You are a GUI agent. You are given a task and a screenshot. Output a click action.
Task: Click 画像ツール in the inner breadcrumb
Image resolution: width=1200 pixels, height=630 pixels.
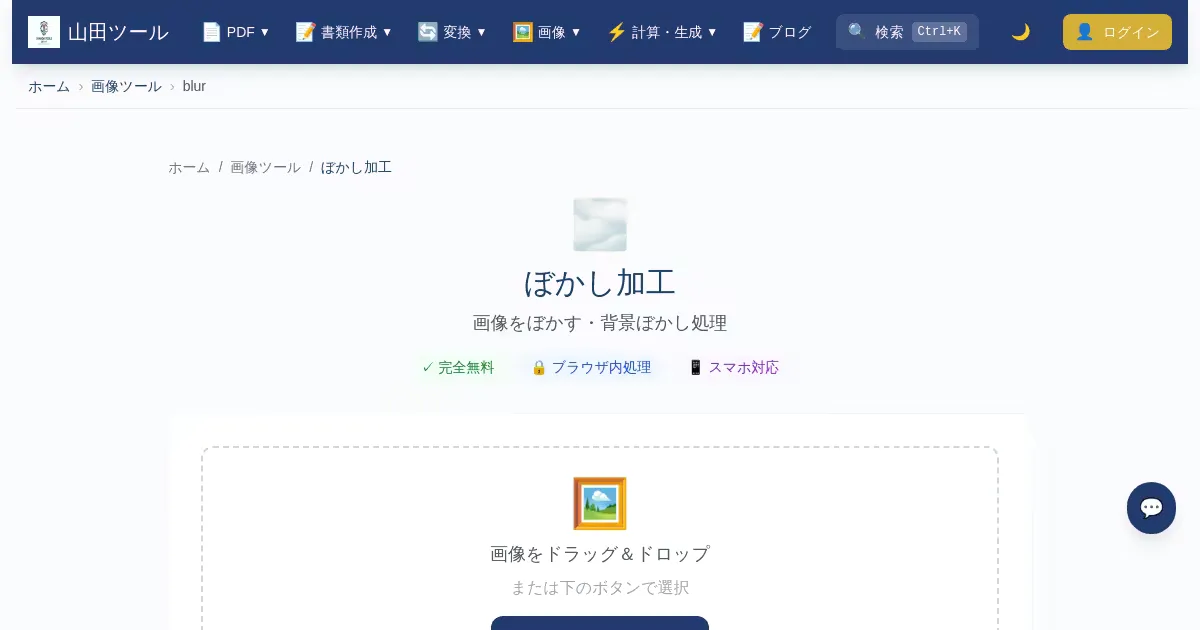pyautogui.click(x=265, y=167)
